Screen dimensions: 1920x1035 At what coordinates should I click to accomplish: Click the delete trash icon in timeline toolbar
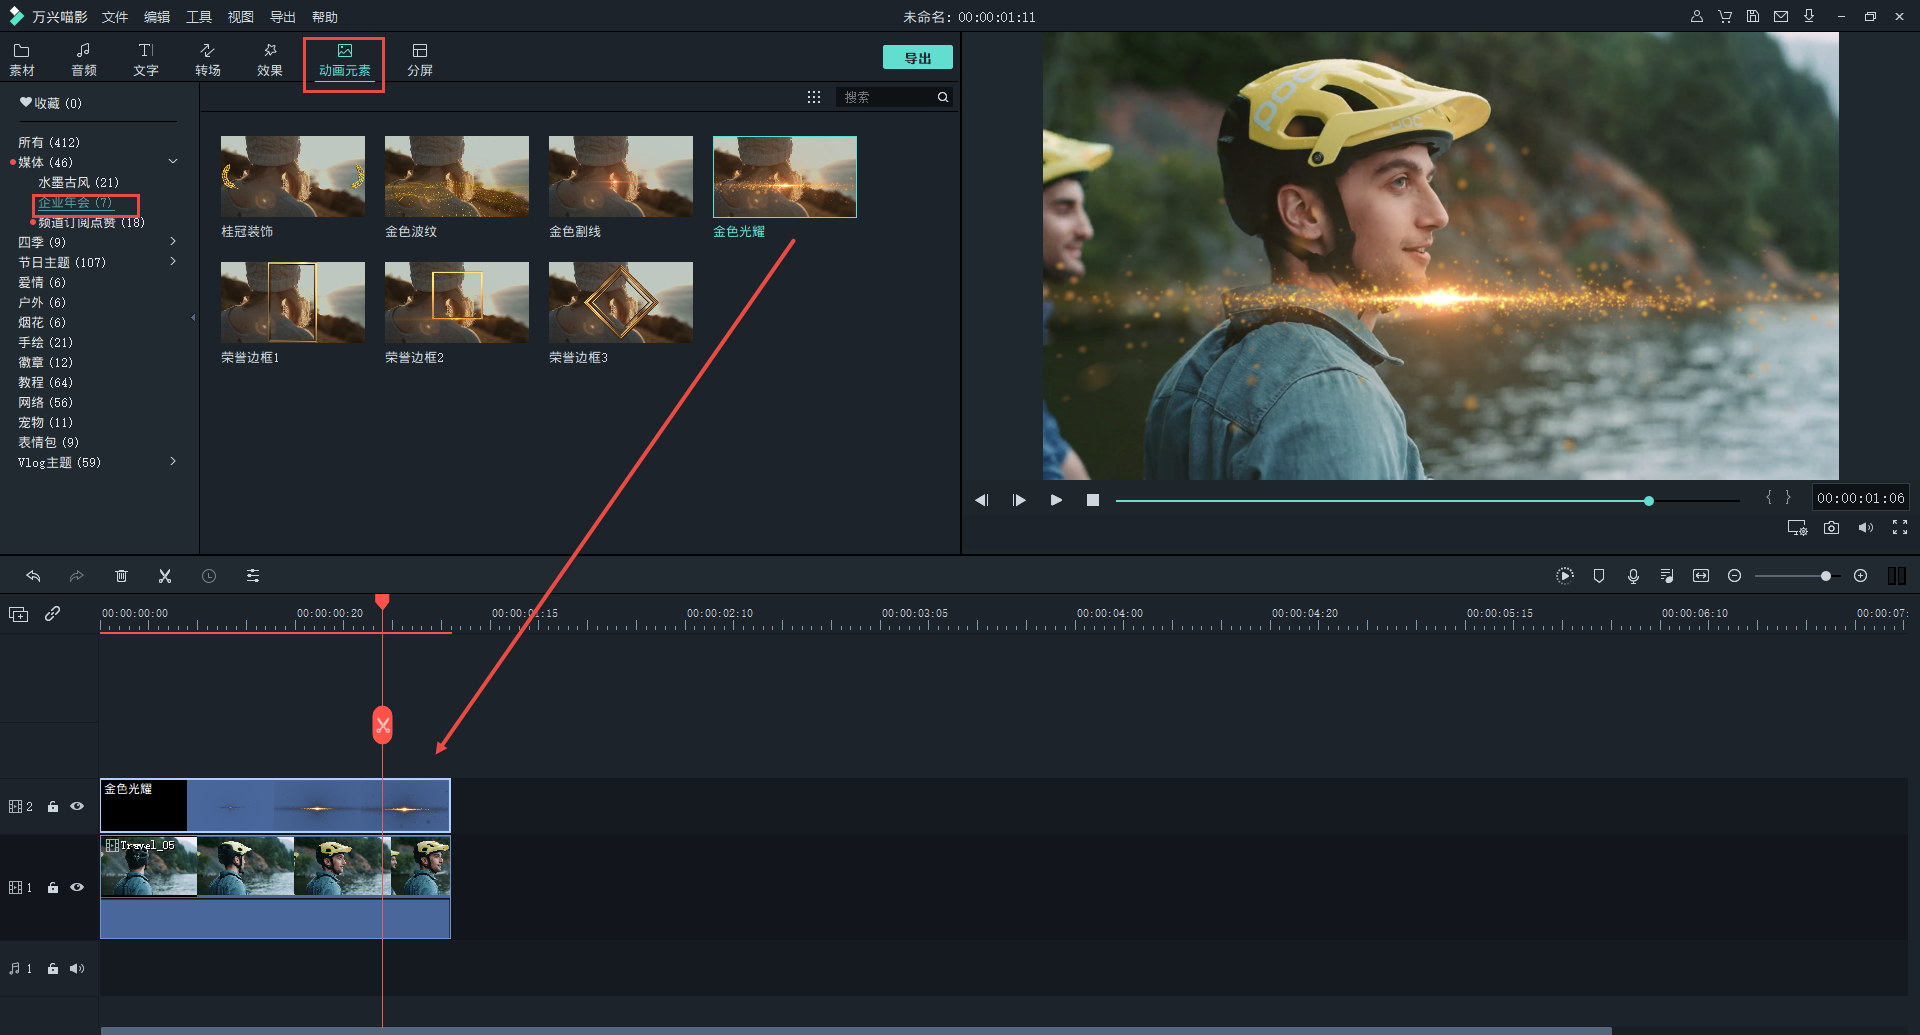(121, 576)
